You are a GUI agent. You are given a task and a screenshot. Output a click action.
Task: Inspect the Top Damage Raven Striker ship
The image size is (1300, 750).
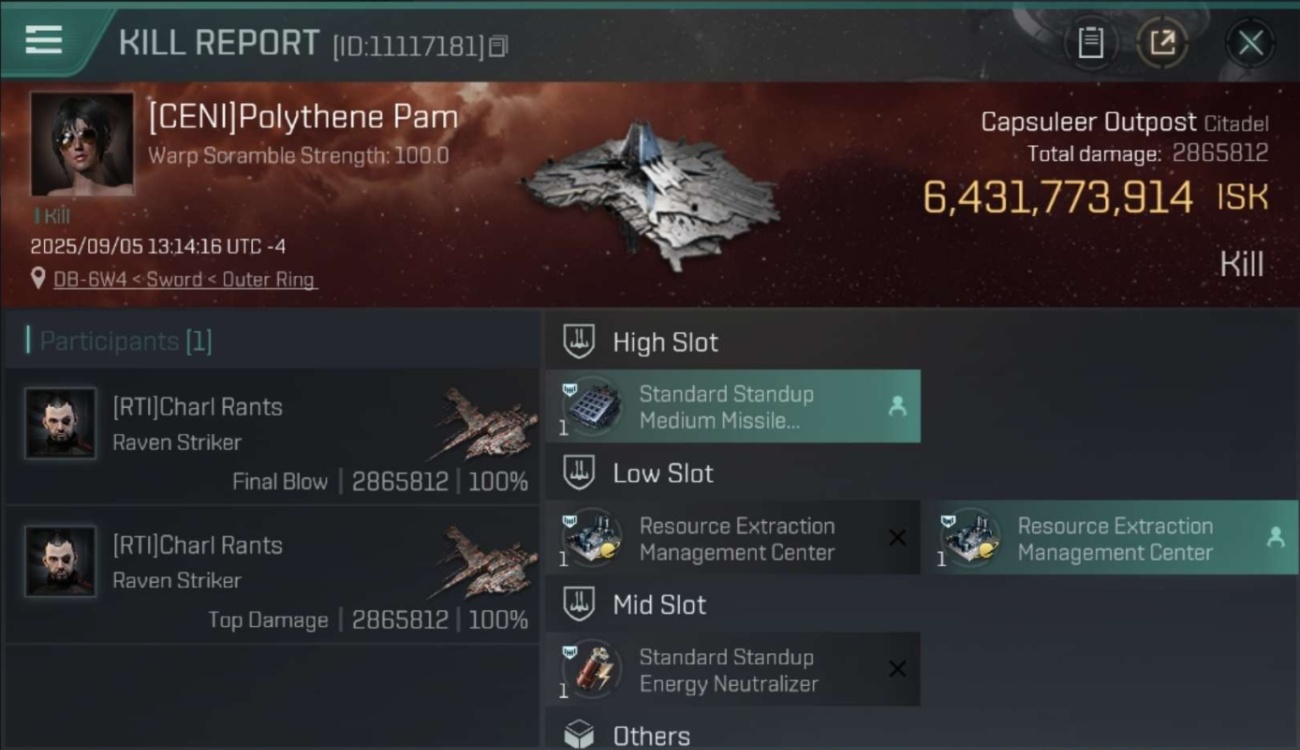(x=486, y=563)
